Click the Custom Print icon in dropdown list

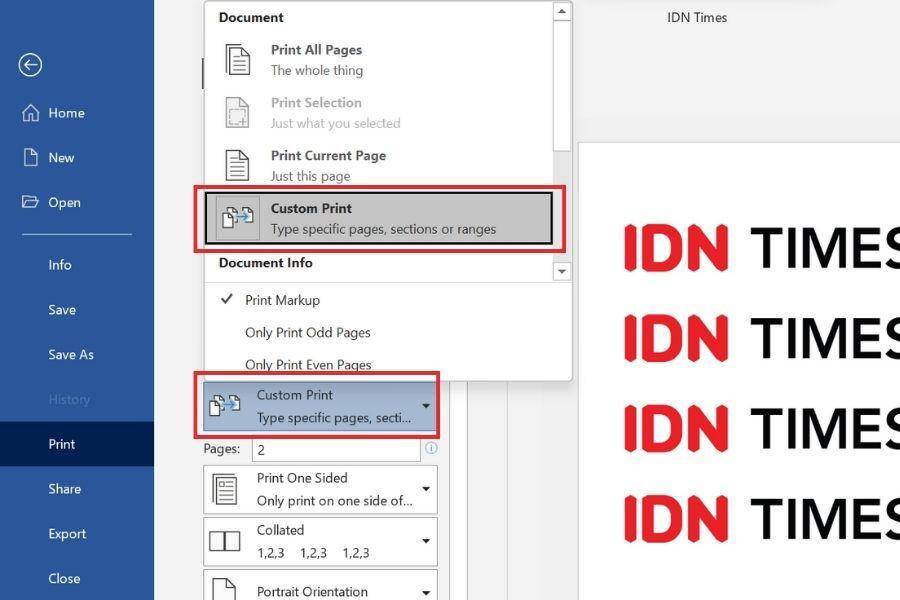tap(238, 218)
